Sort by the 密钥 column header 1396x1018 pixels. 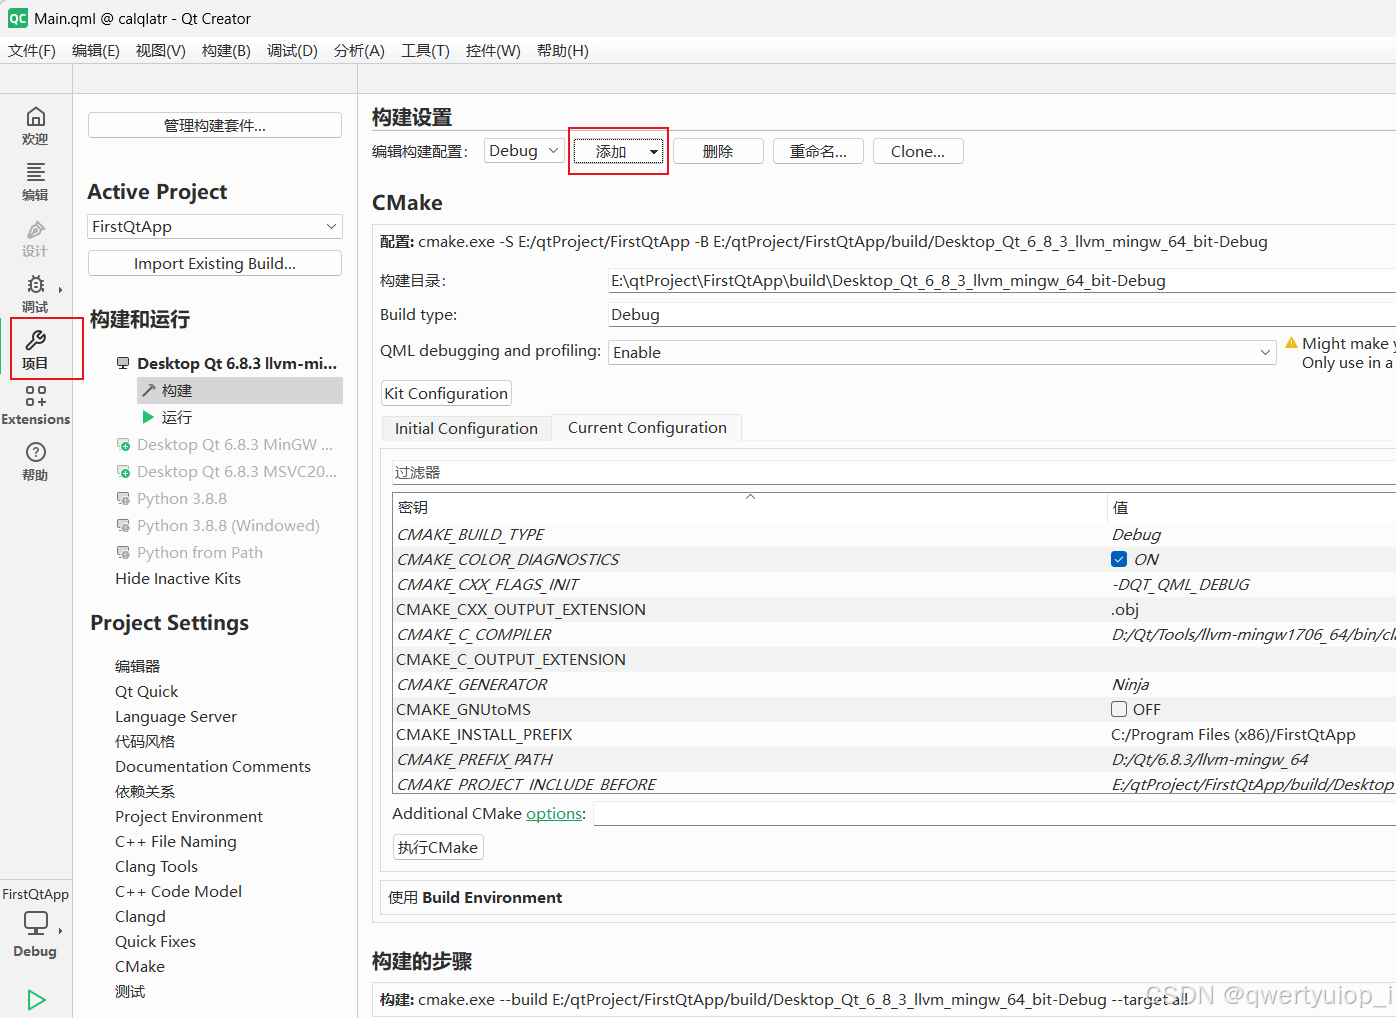point(750,507)
